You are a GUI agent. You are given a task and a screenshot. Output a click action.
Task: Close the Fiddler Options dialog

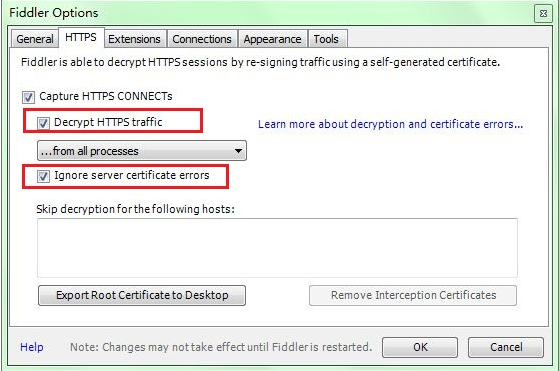coord(543,14)
